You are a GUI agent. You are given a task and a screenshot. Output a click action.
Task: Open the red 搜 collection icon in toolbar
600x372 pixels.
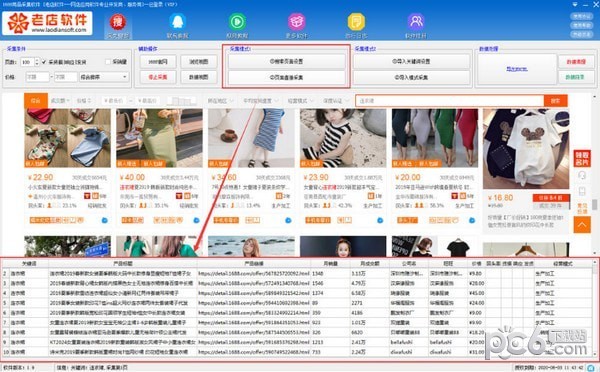point(118,22)
